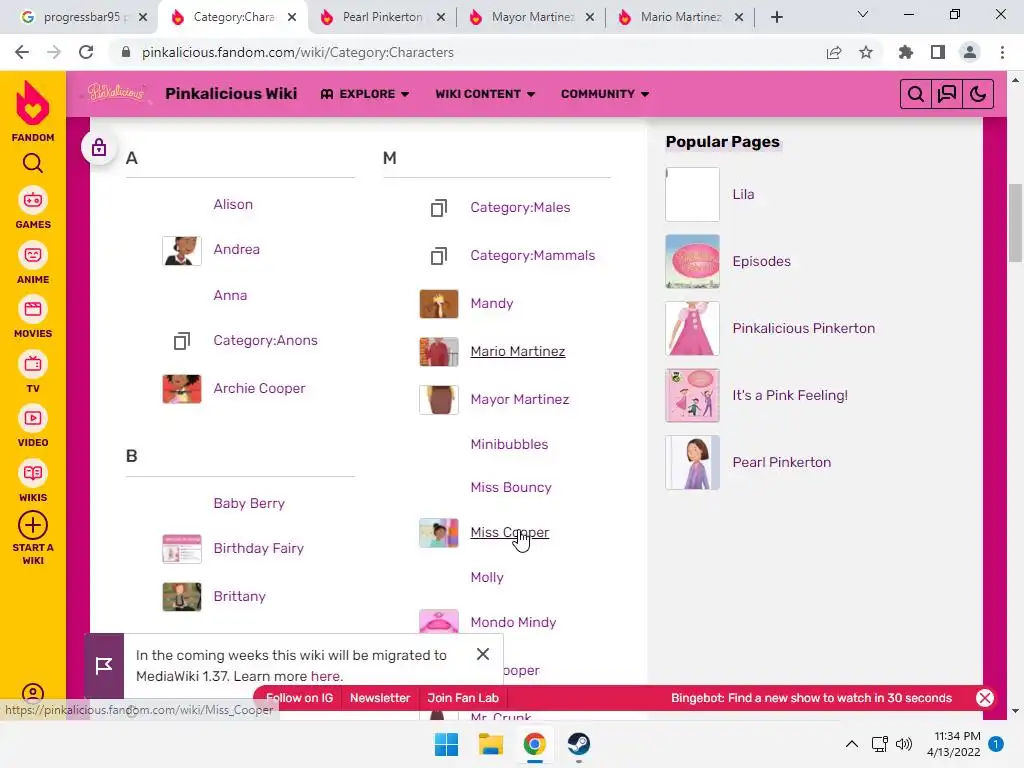Expand the Wiki Content dropdown
The height and width of the screenshot is (768, 1024).
coord(485,94)
